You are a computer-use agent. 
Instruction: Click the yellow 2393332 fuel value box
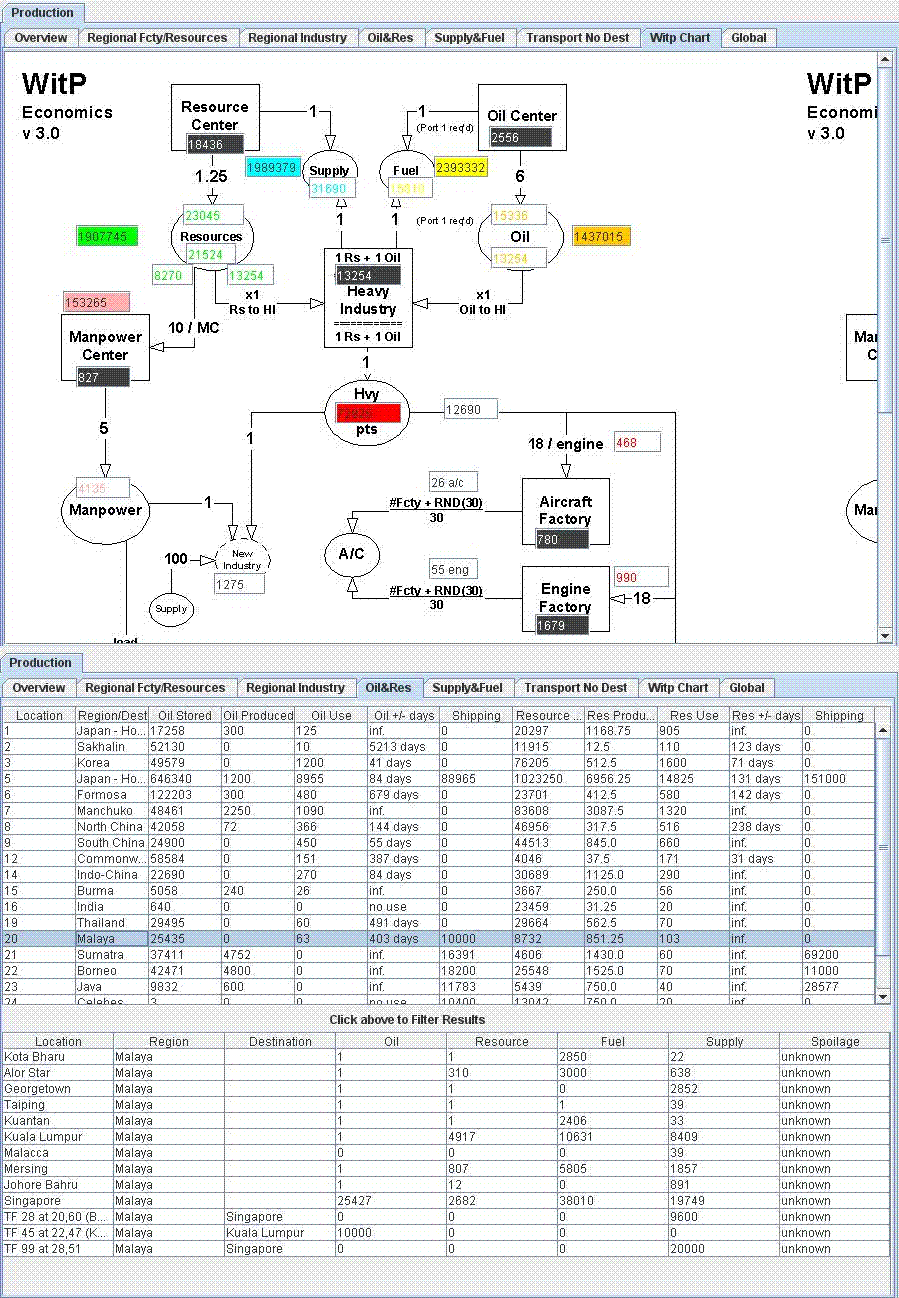pyautogui.click(x=461, y=168)
